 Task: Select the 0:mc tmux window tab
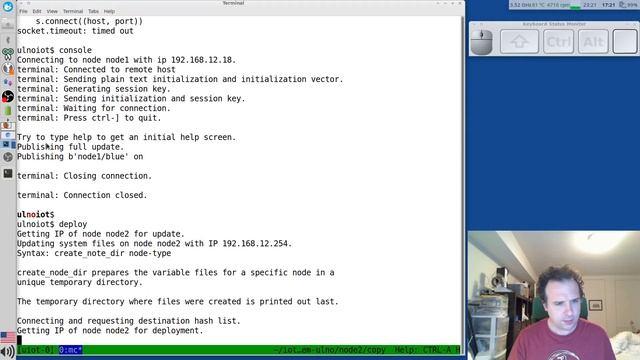coord(71,350)
